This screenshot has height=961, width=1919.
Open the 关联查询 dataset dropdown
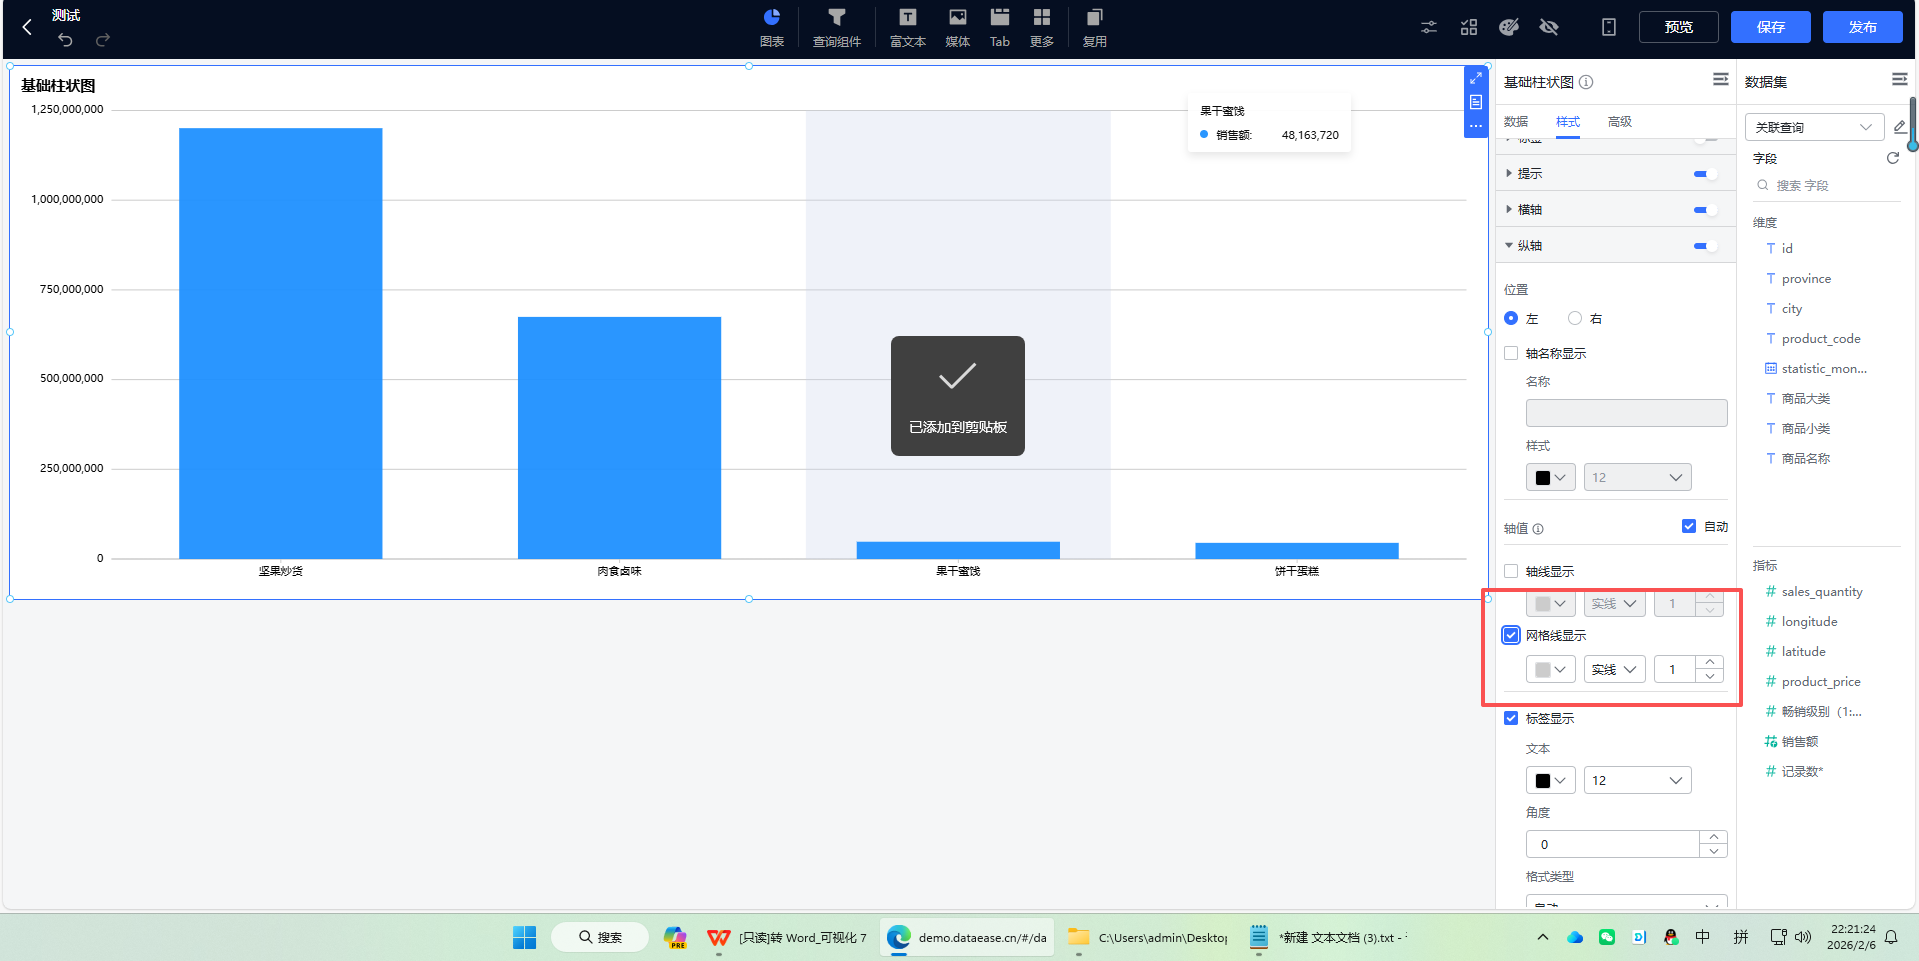[x=1814, y=127]
